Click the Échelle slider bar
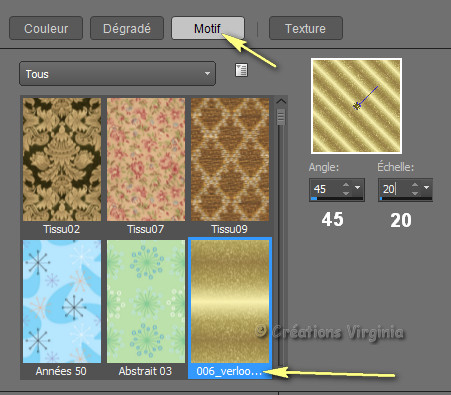This screenshot has height=395, width=451. tap(406, 199)
